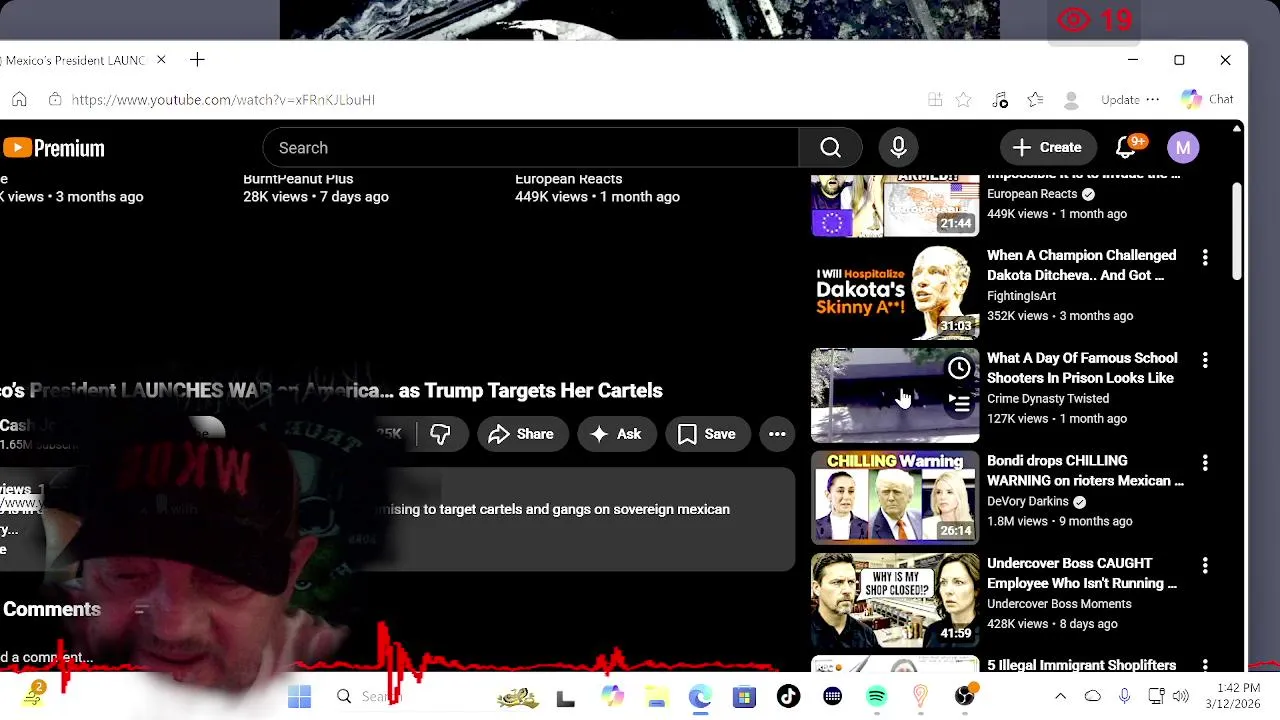The height and width of the screenshot is (720, 1280).
Task: Click the browser Home icon
Action: click(x=19, y=100)
